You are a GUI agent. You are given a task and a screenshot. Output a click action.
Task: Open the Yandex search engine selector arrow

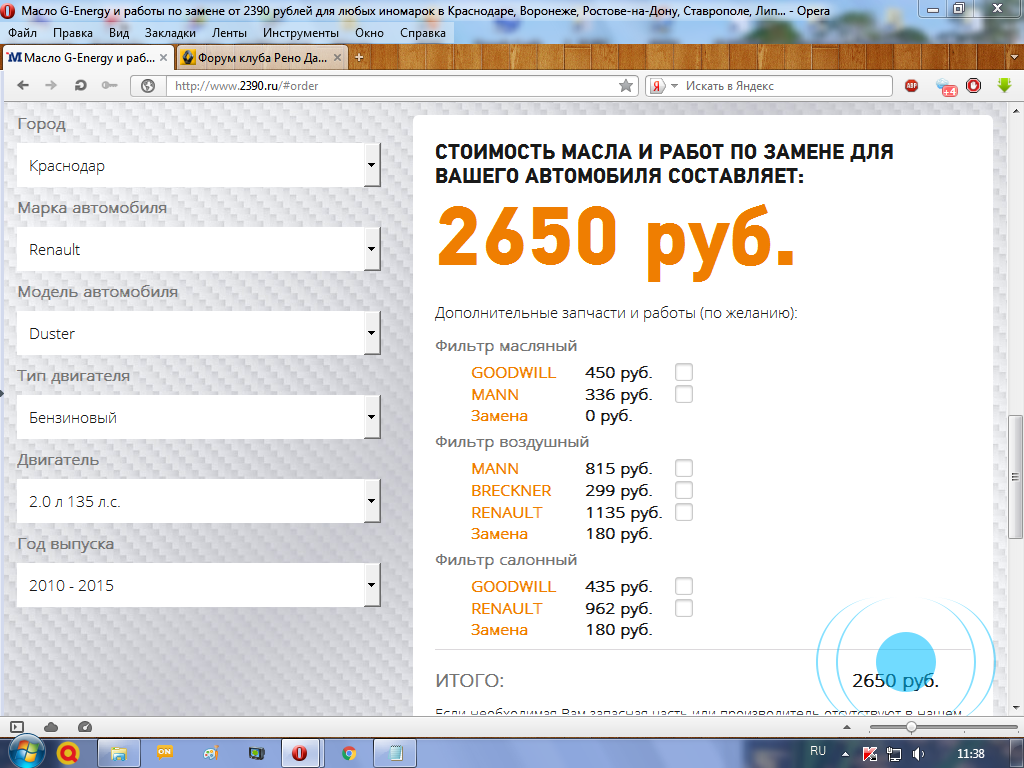coord(675,86)
